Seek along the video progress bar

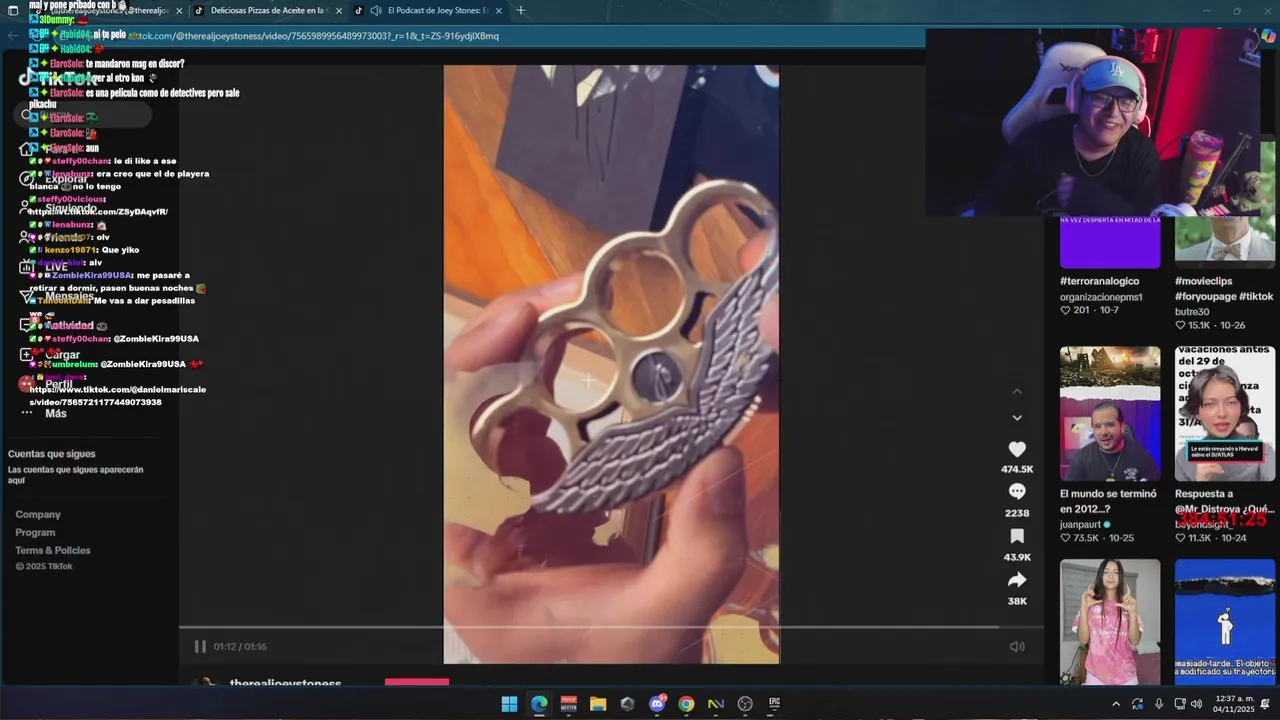click(611, 627)
